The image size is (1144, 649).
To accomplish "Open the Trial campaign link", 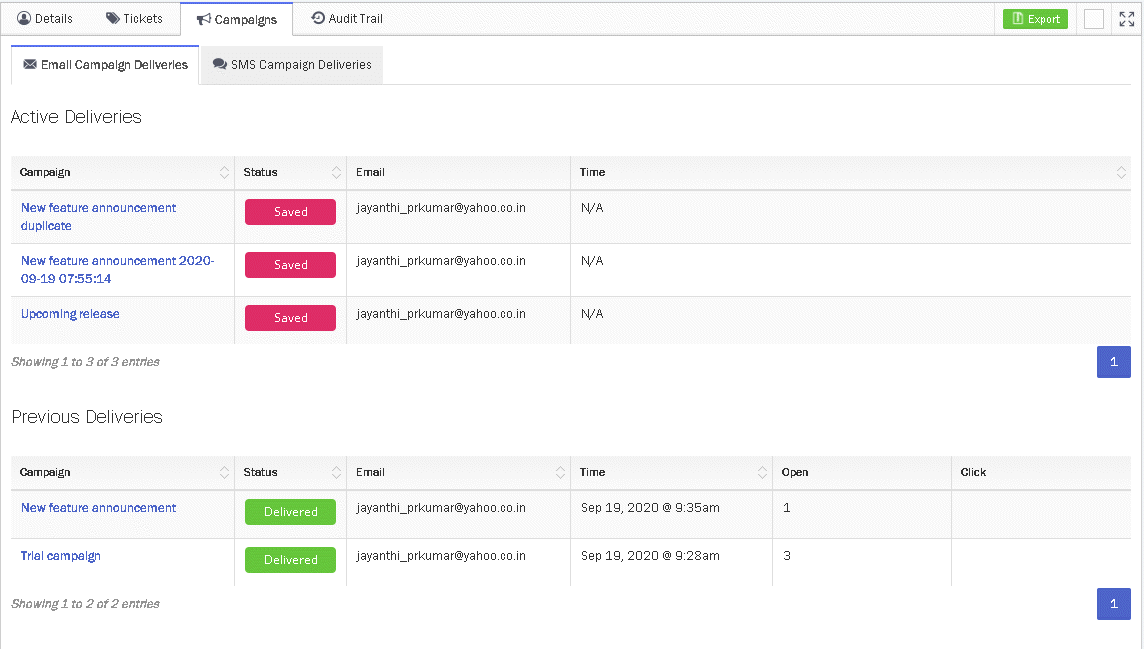I will point(61,556).
